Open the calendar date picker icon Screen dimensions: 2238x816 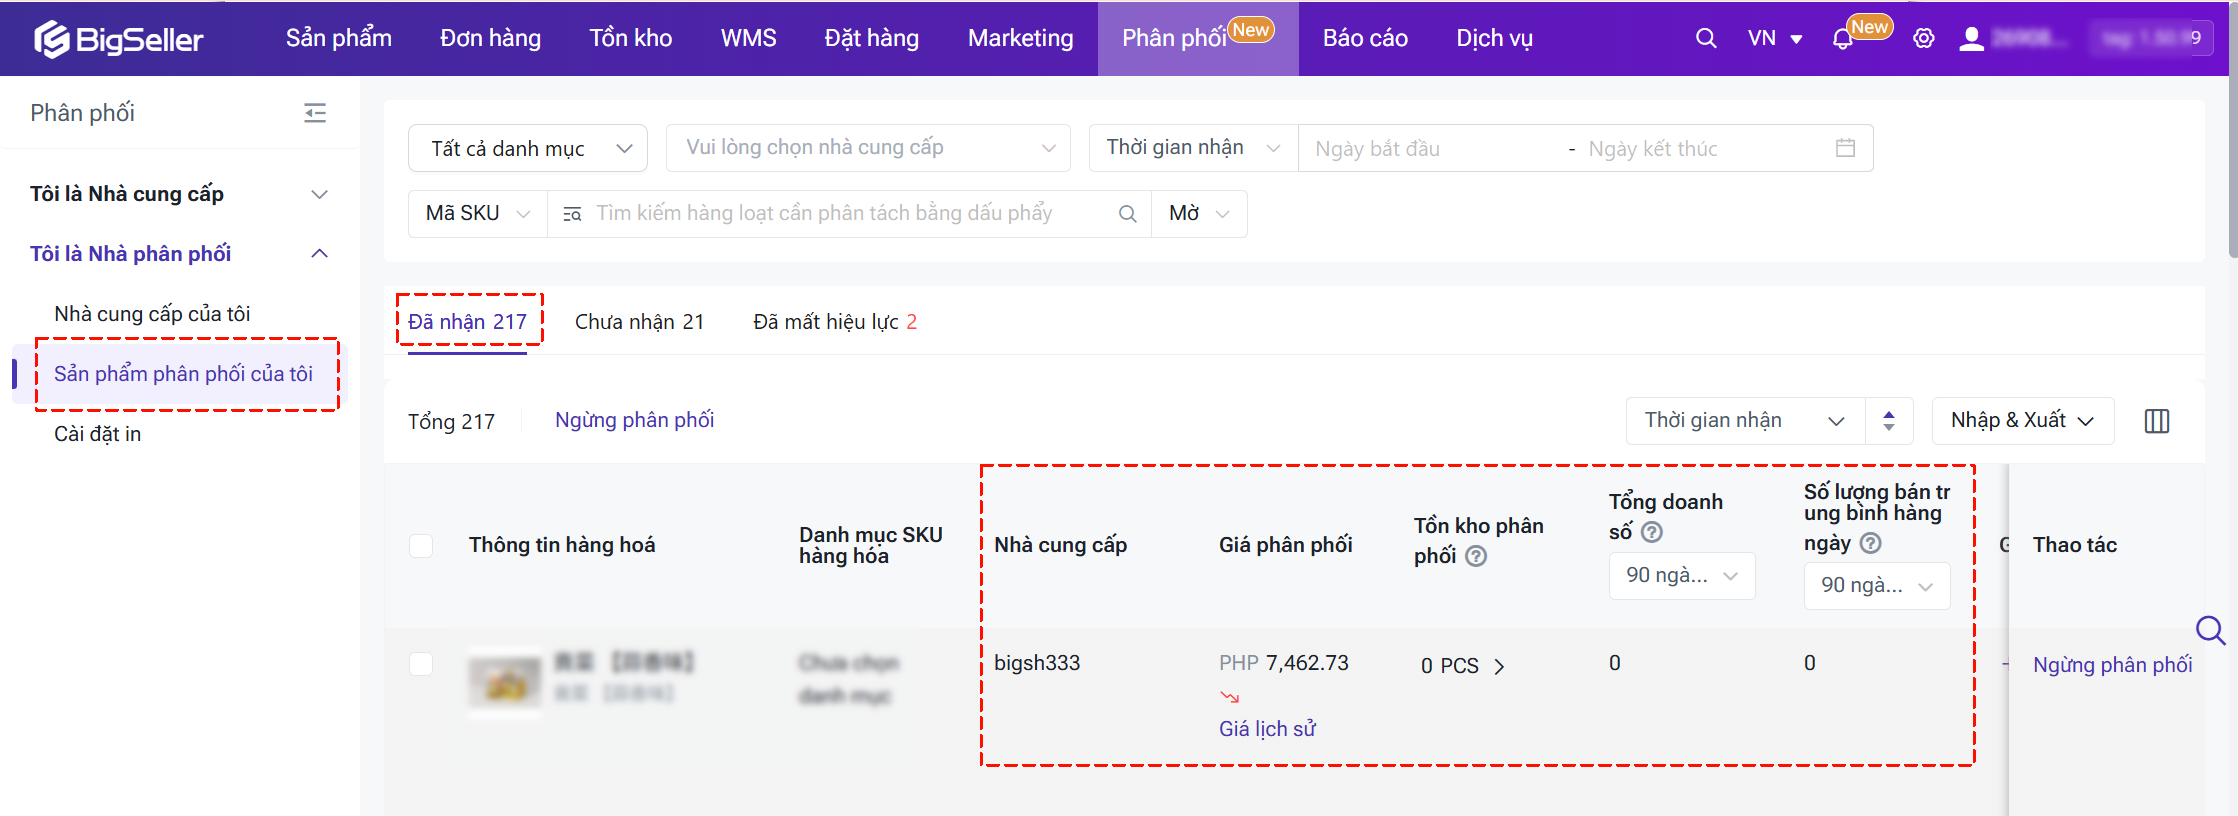(x=1845, y=148)
